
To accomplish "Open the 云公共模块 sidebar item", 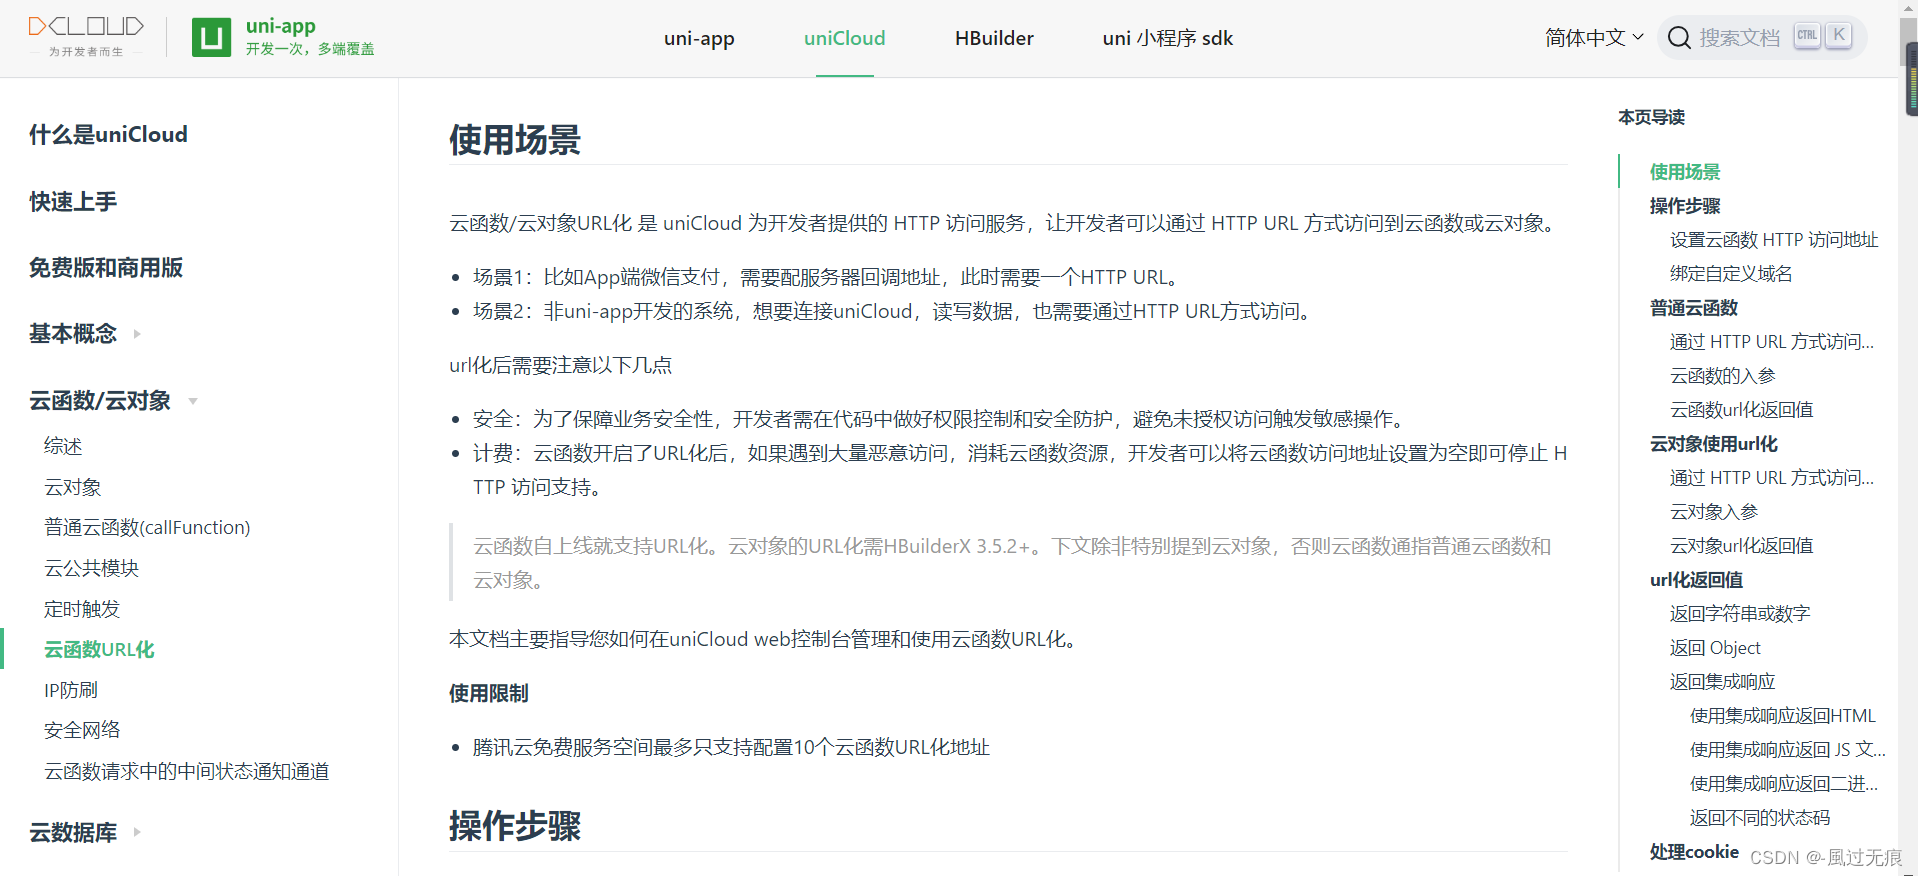I will [91, 568].
